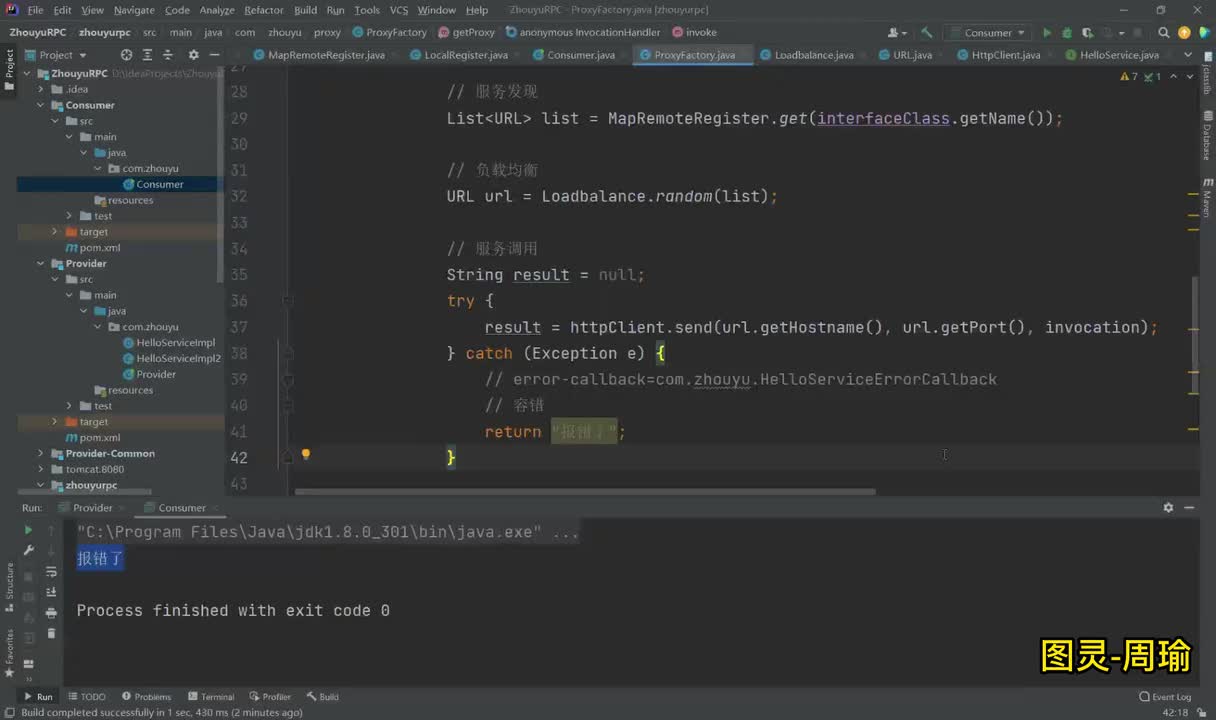Image resolution: width=1216 pixels, height=720 pixels.
Task: Collapse the Consumer module node
Action: click(x=42, y=105)
